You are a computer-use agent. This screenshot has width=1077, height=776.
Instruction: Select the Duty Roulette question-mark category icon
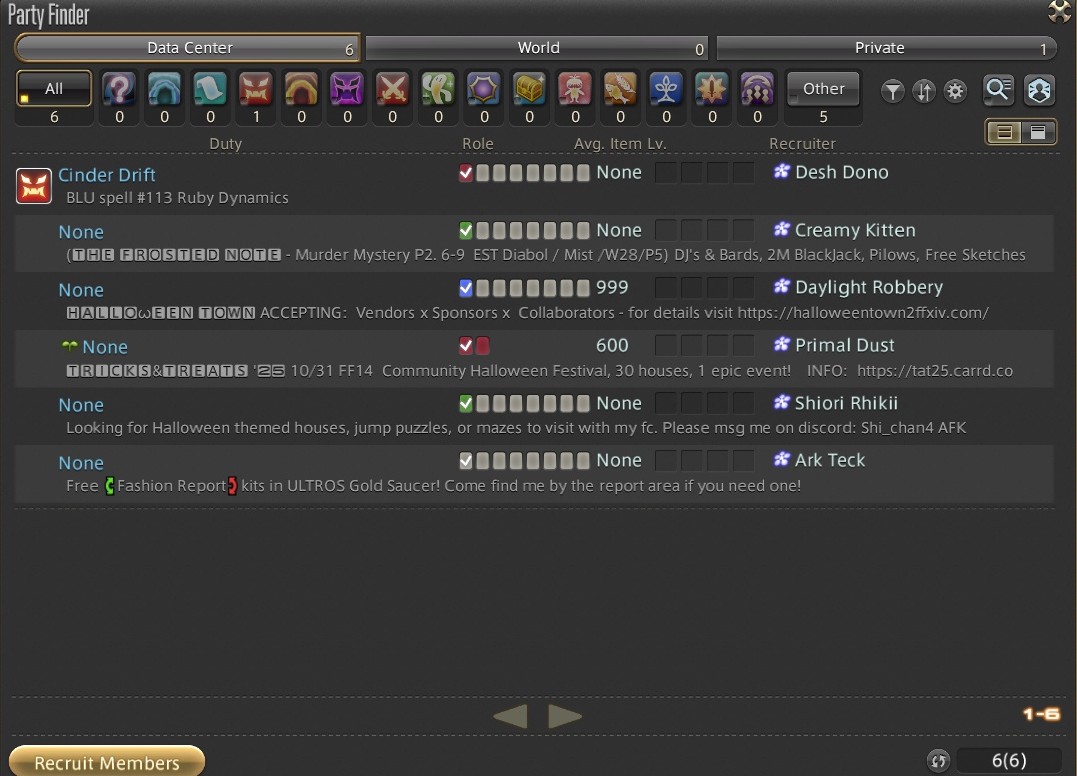click(119, 89)
